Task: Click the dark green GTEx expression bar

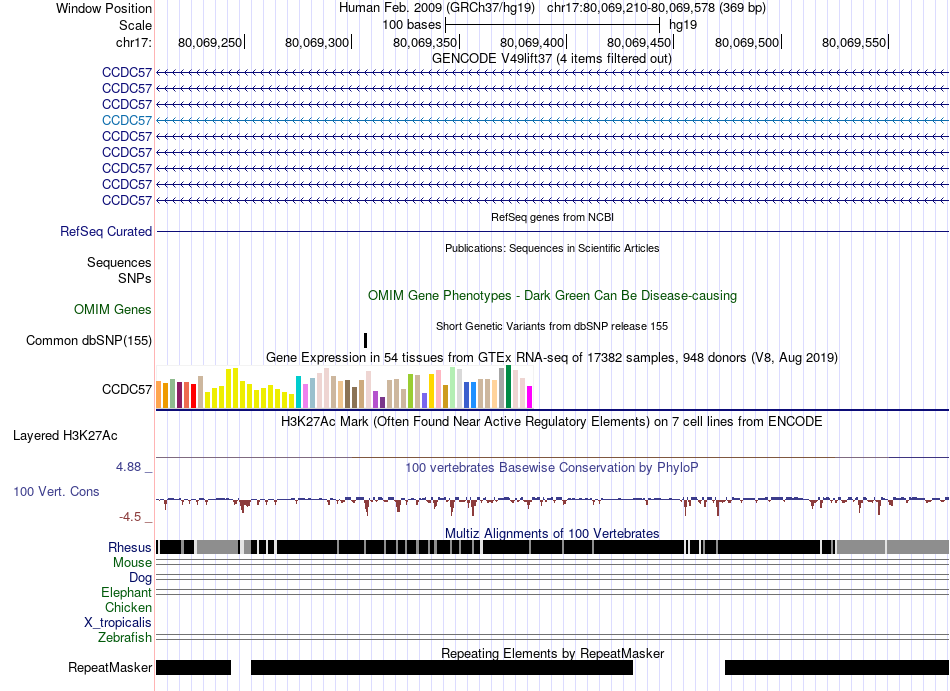Action: tap(508, 386)
